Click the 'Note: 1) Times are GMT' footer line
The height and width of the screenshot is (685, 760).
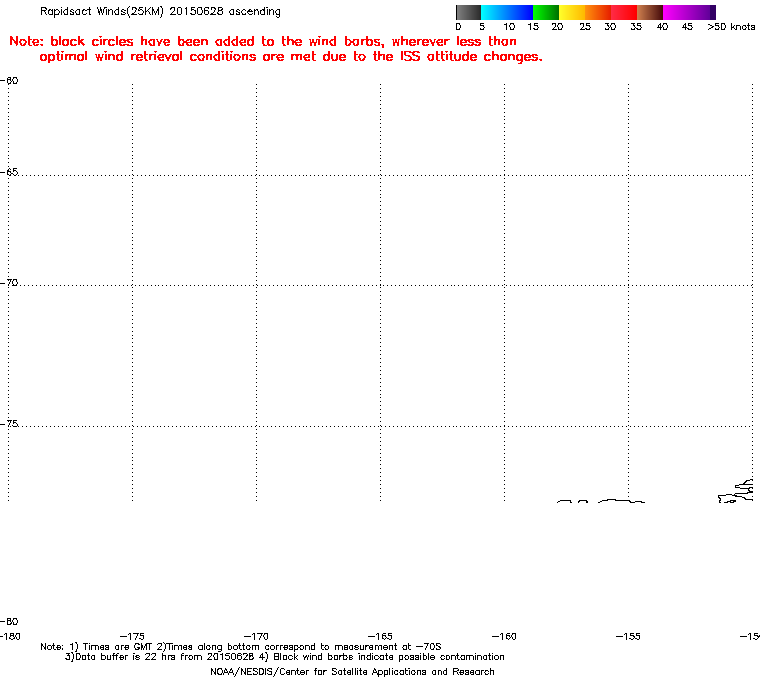(241, 647)
